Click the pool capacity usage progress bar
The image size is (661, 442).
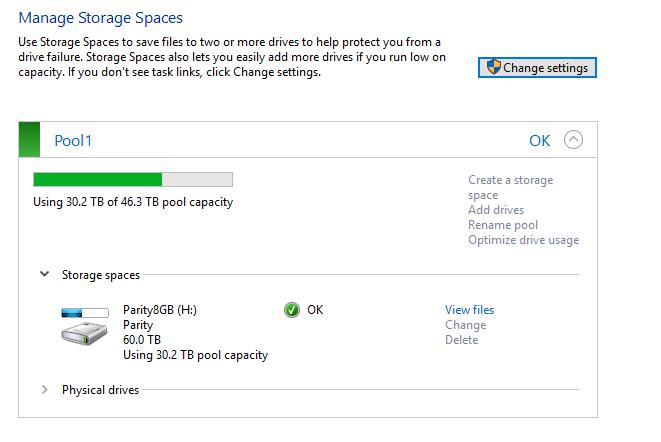[x=133, y=179]
